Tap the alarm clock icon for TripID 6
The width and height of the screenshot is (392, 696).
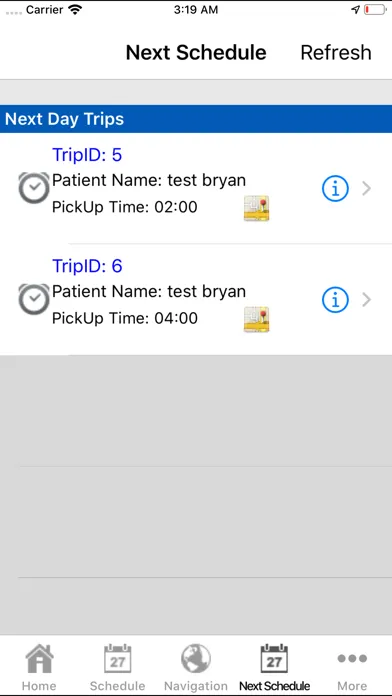click(x=34, y=300)
